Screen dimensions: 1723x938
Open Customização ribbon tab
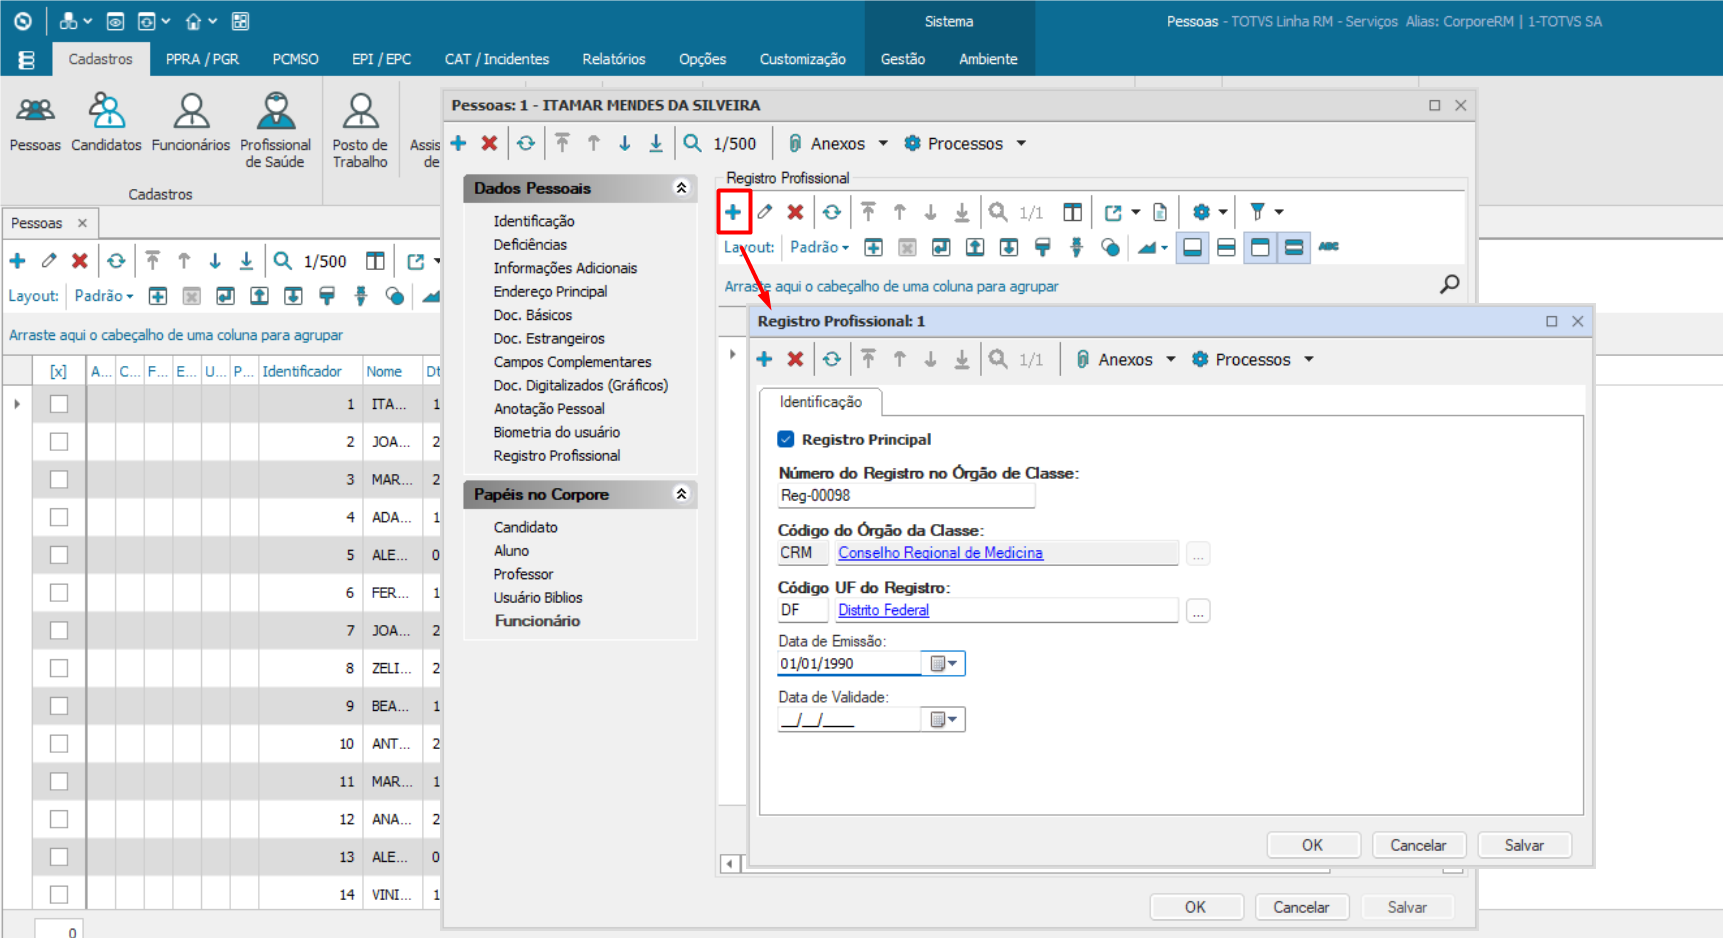point(802,59)
